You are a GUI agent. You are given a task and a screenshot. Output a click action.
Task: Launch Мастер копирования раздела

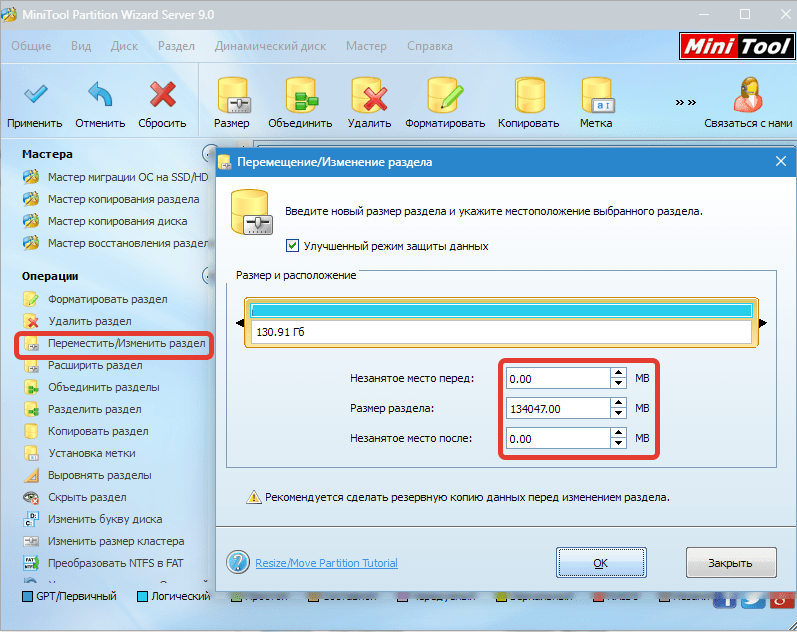(111, 199)
